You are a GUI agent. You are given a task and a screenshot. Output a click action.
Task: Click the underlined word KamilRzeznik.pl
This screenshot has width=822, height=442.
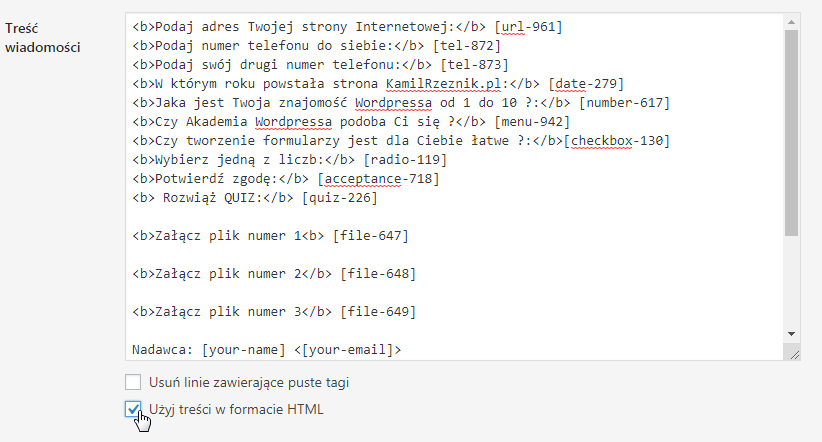(444, 84)
